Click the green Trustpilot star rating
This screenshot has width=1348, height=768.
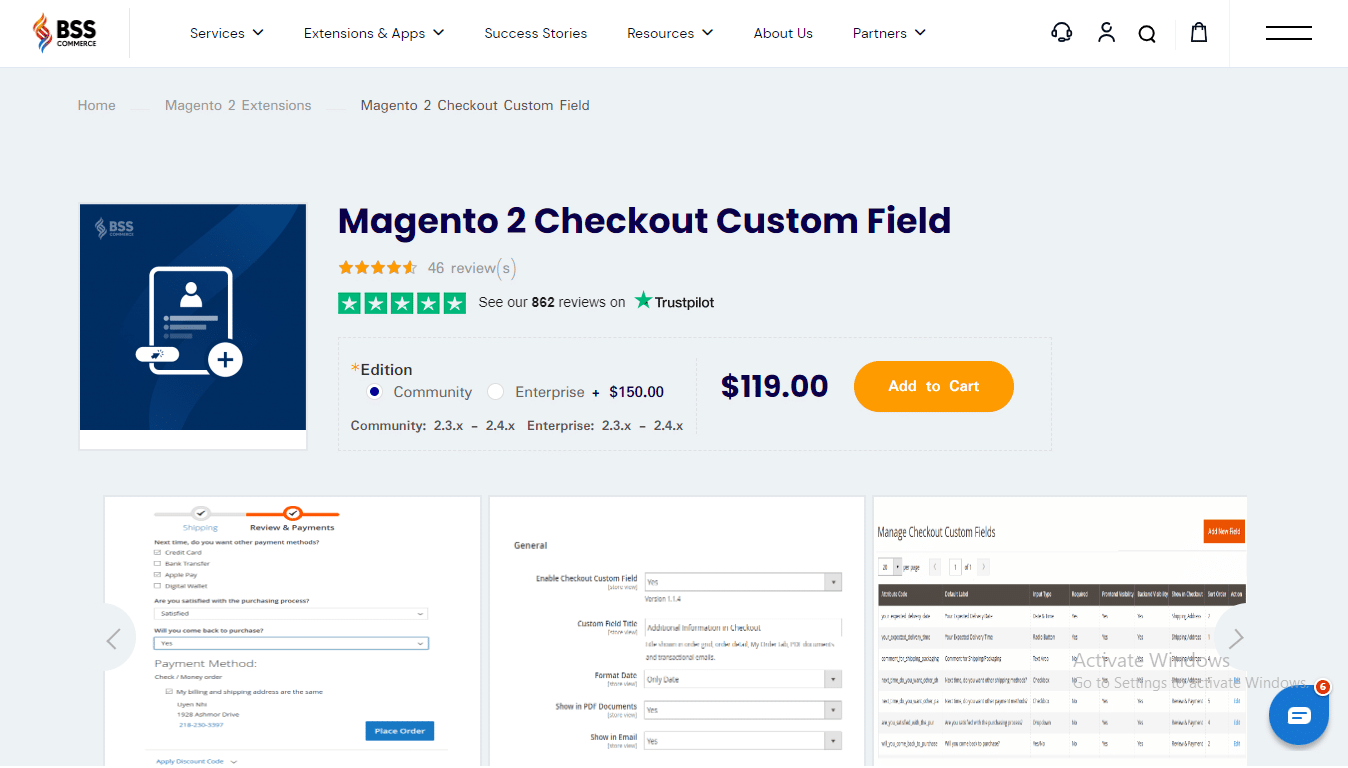point(402,303)
